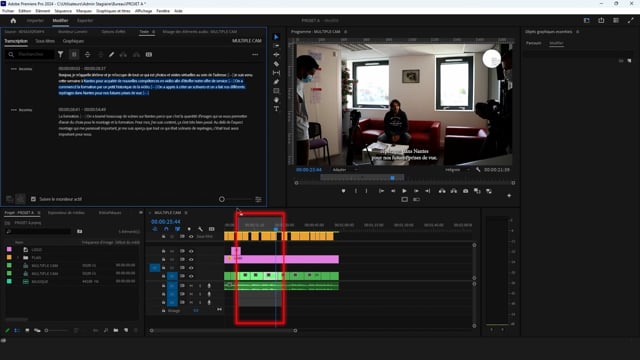Open Fenêtre menu
640x360 pixels.
(x=163, y=11)
